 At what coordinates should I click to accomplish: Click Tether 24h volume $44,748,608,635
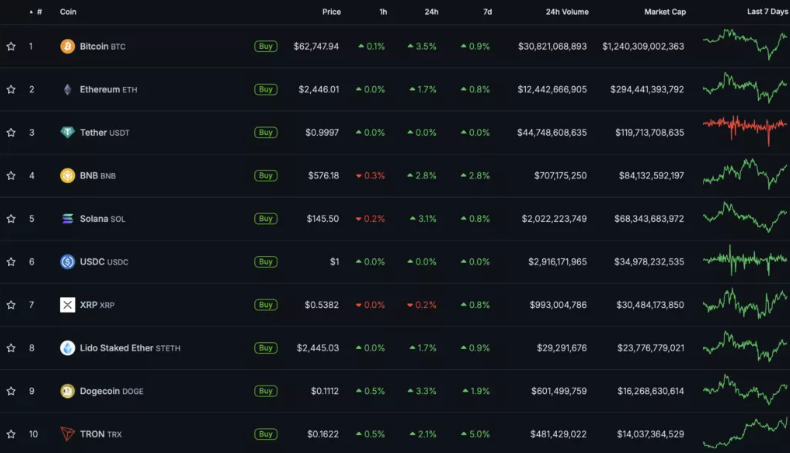(552, 133)
